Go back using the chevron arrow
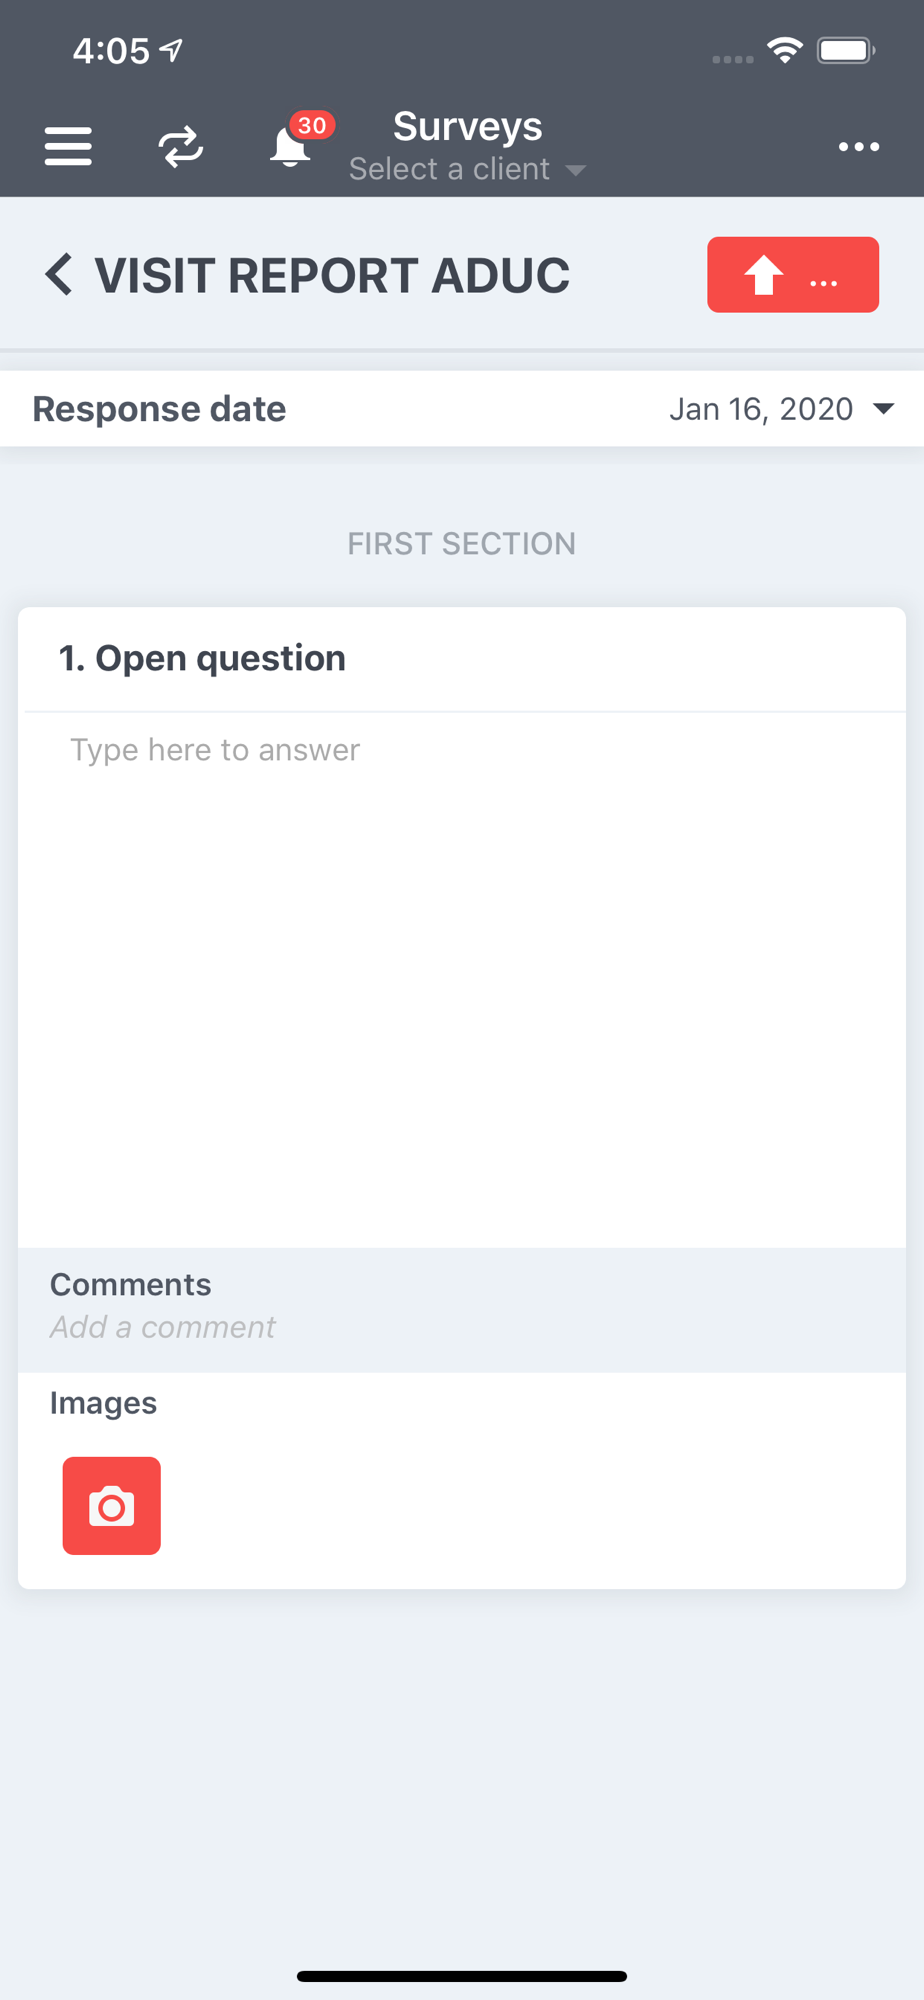 point(59,274)
